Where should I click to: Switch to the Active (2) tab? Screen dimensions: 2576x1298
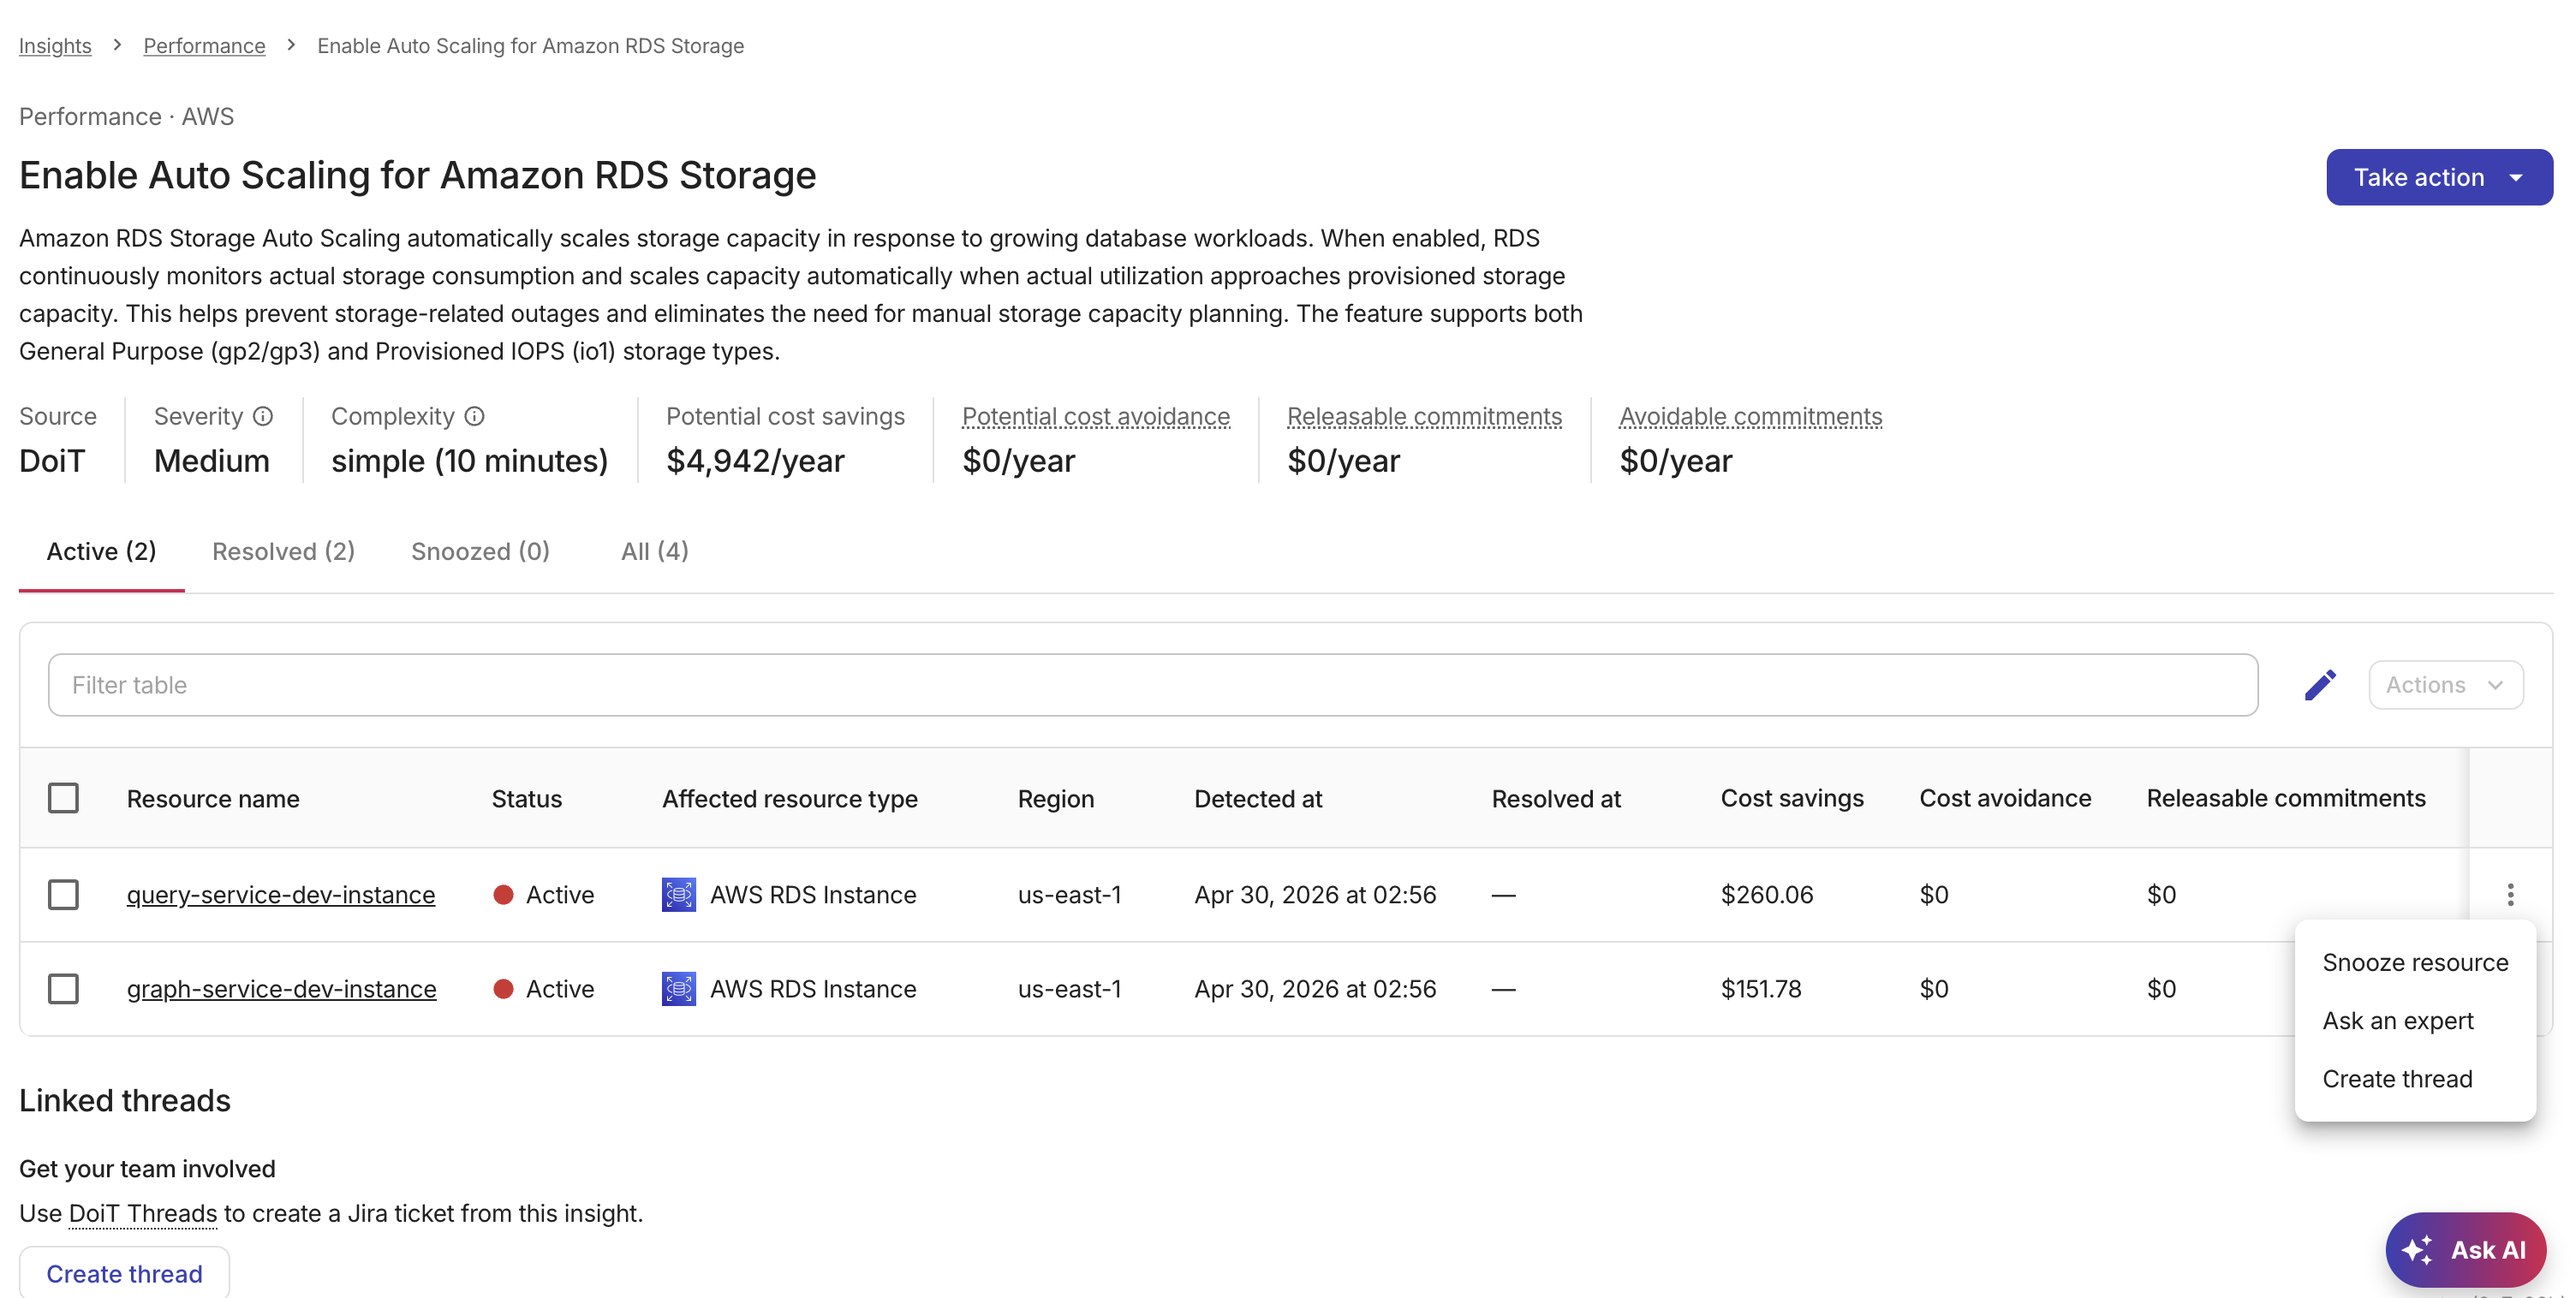point(101,551)
